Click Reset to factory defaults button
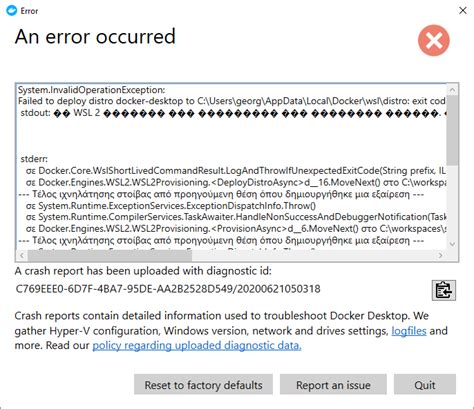The width and height of the screenshot is (474, 409). tap(203, 385)
